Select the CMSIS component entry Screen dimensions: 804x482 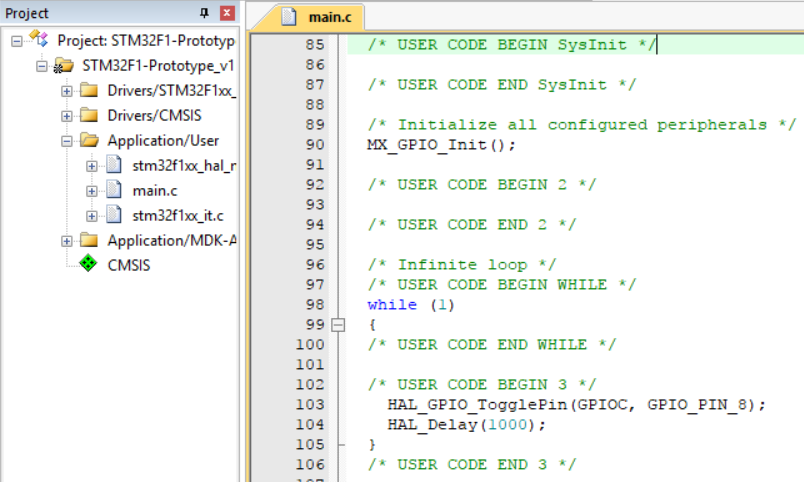[x=129, y=265]
